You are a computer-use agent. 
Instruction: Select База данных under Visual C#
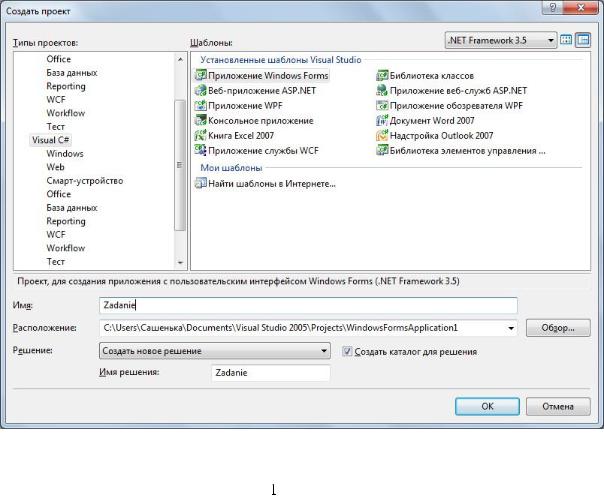pos(72,207)
